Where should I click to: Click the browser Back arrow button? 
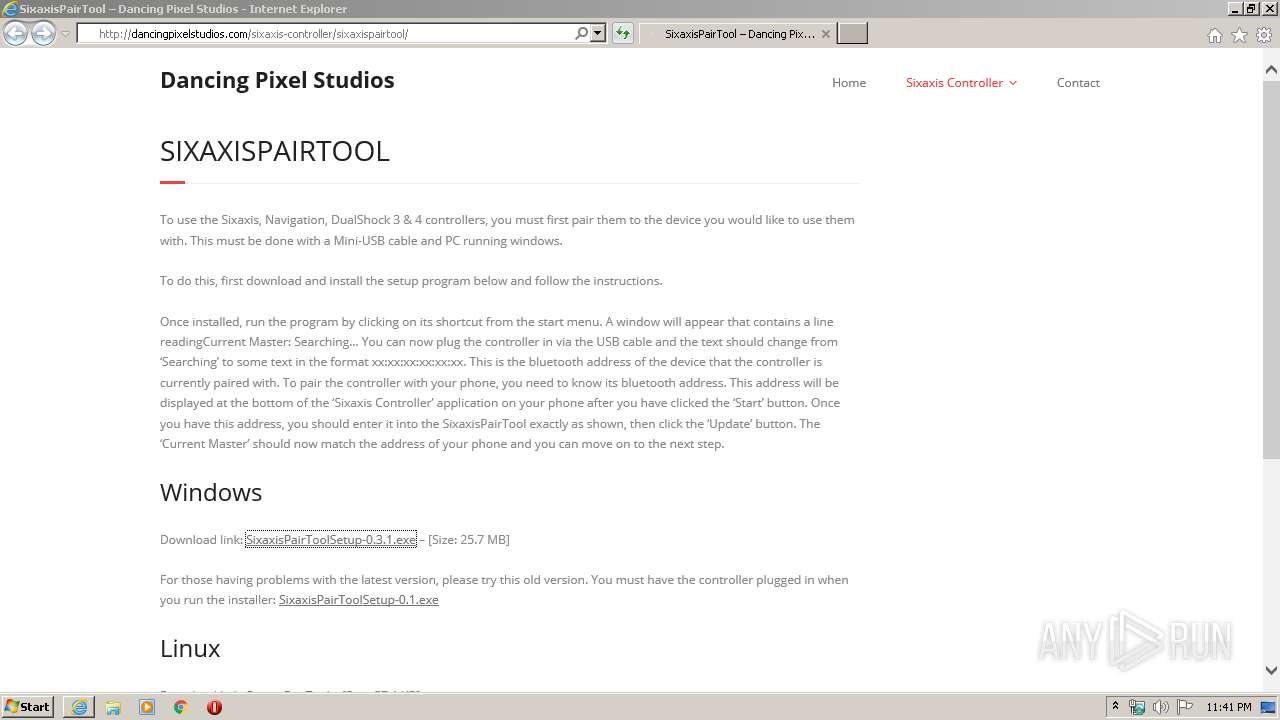pos(15,34)
